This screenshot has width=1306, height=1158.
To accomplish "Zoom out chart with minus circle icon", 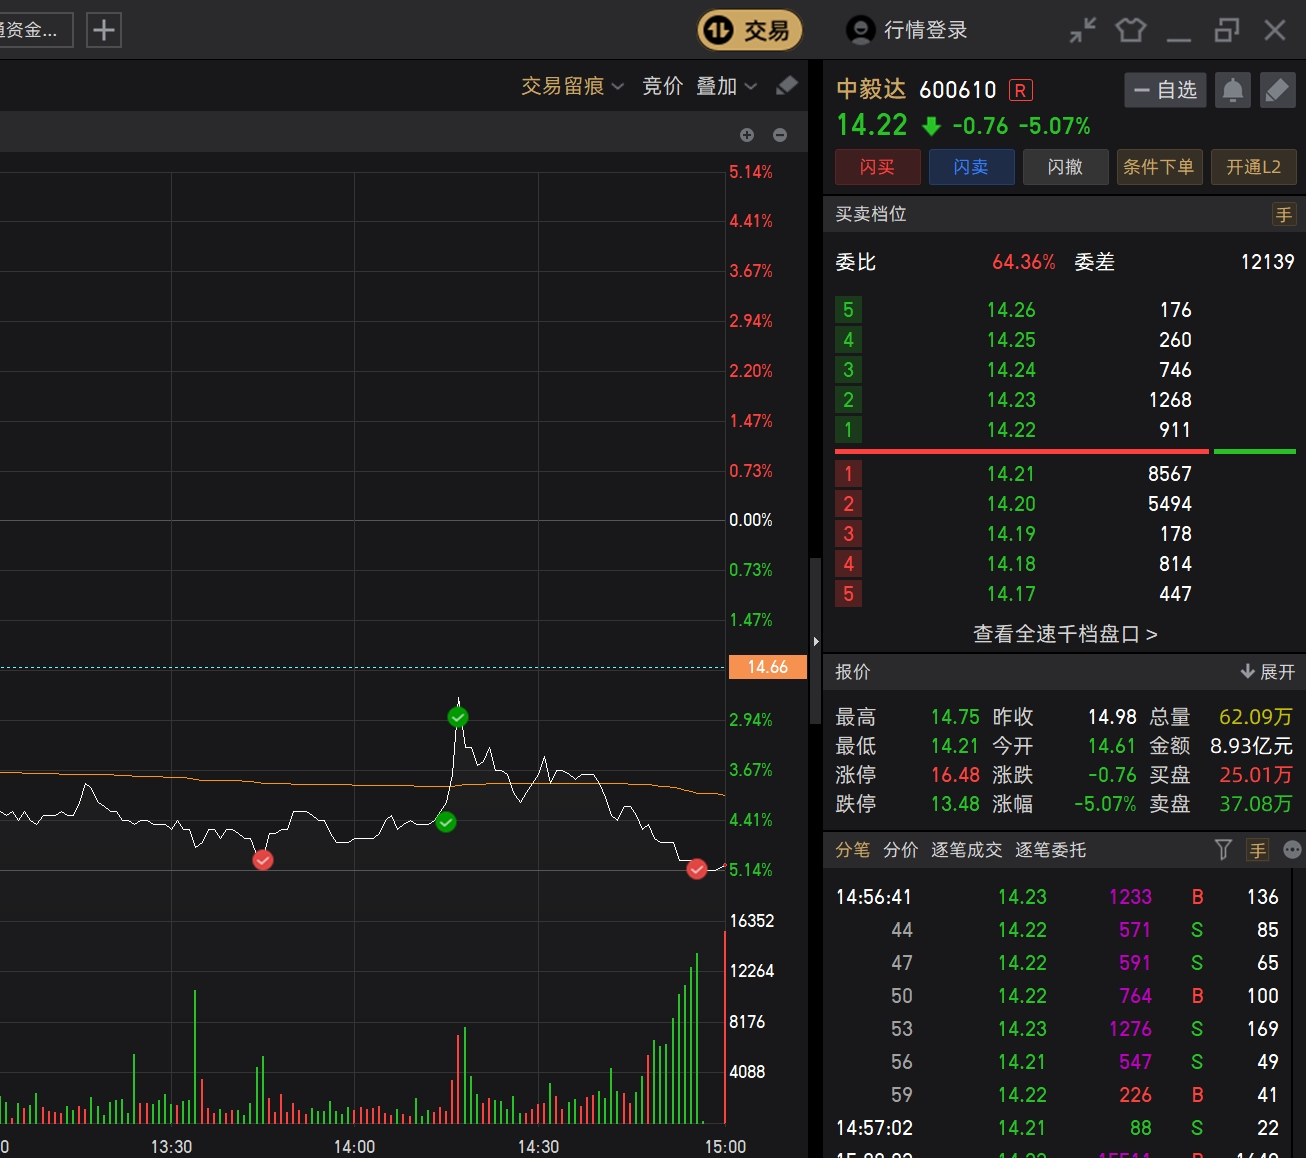I will (x=780, y=135).
